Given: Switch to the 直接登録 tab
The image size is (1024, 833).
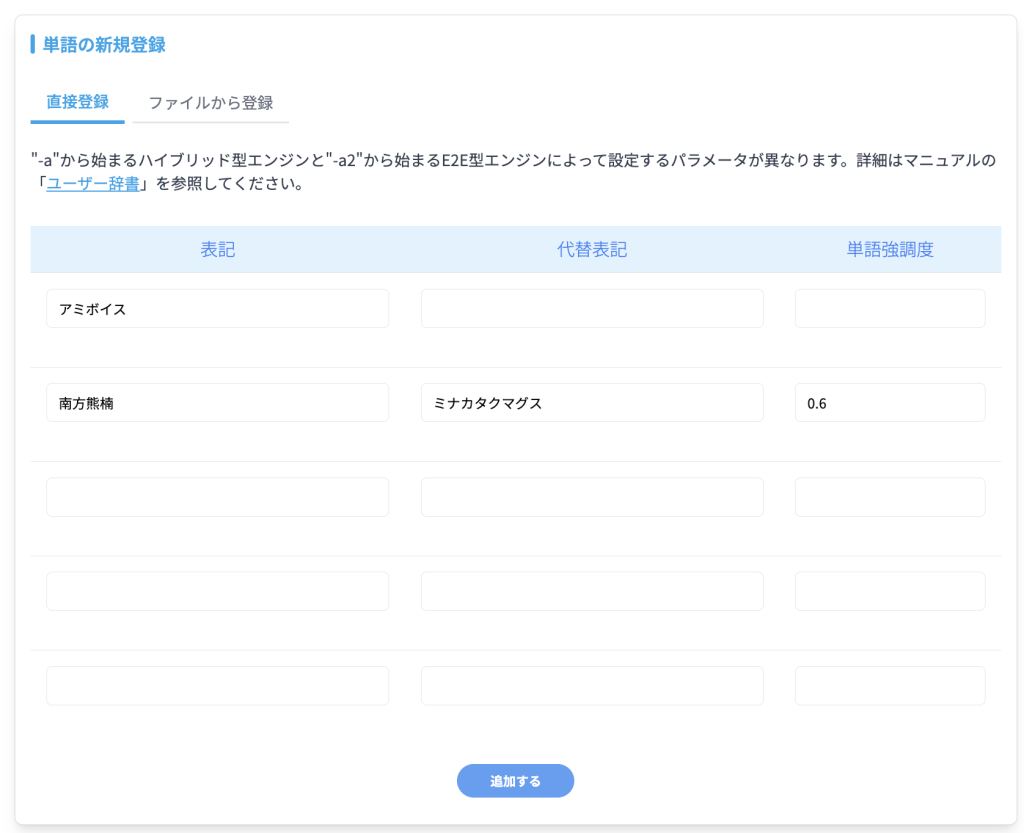Looking at the screenshot, I should click(78, 102).
